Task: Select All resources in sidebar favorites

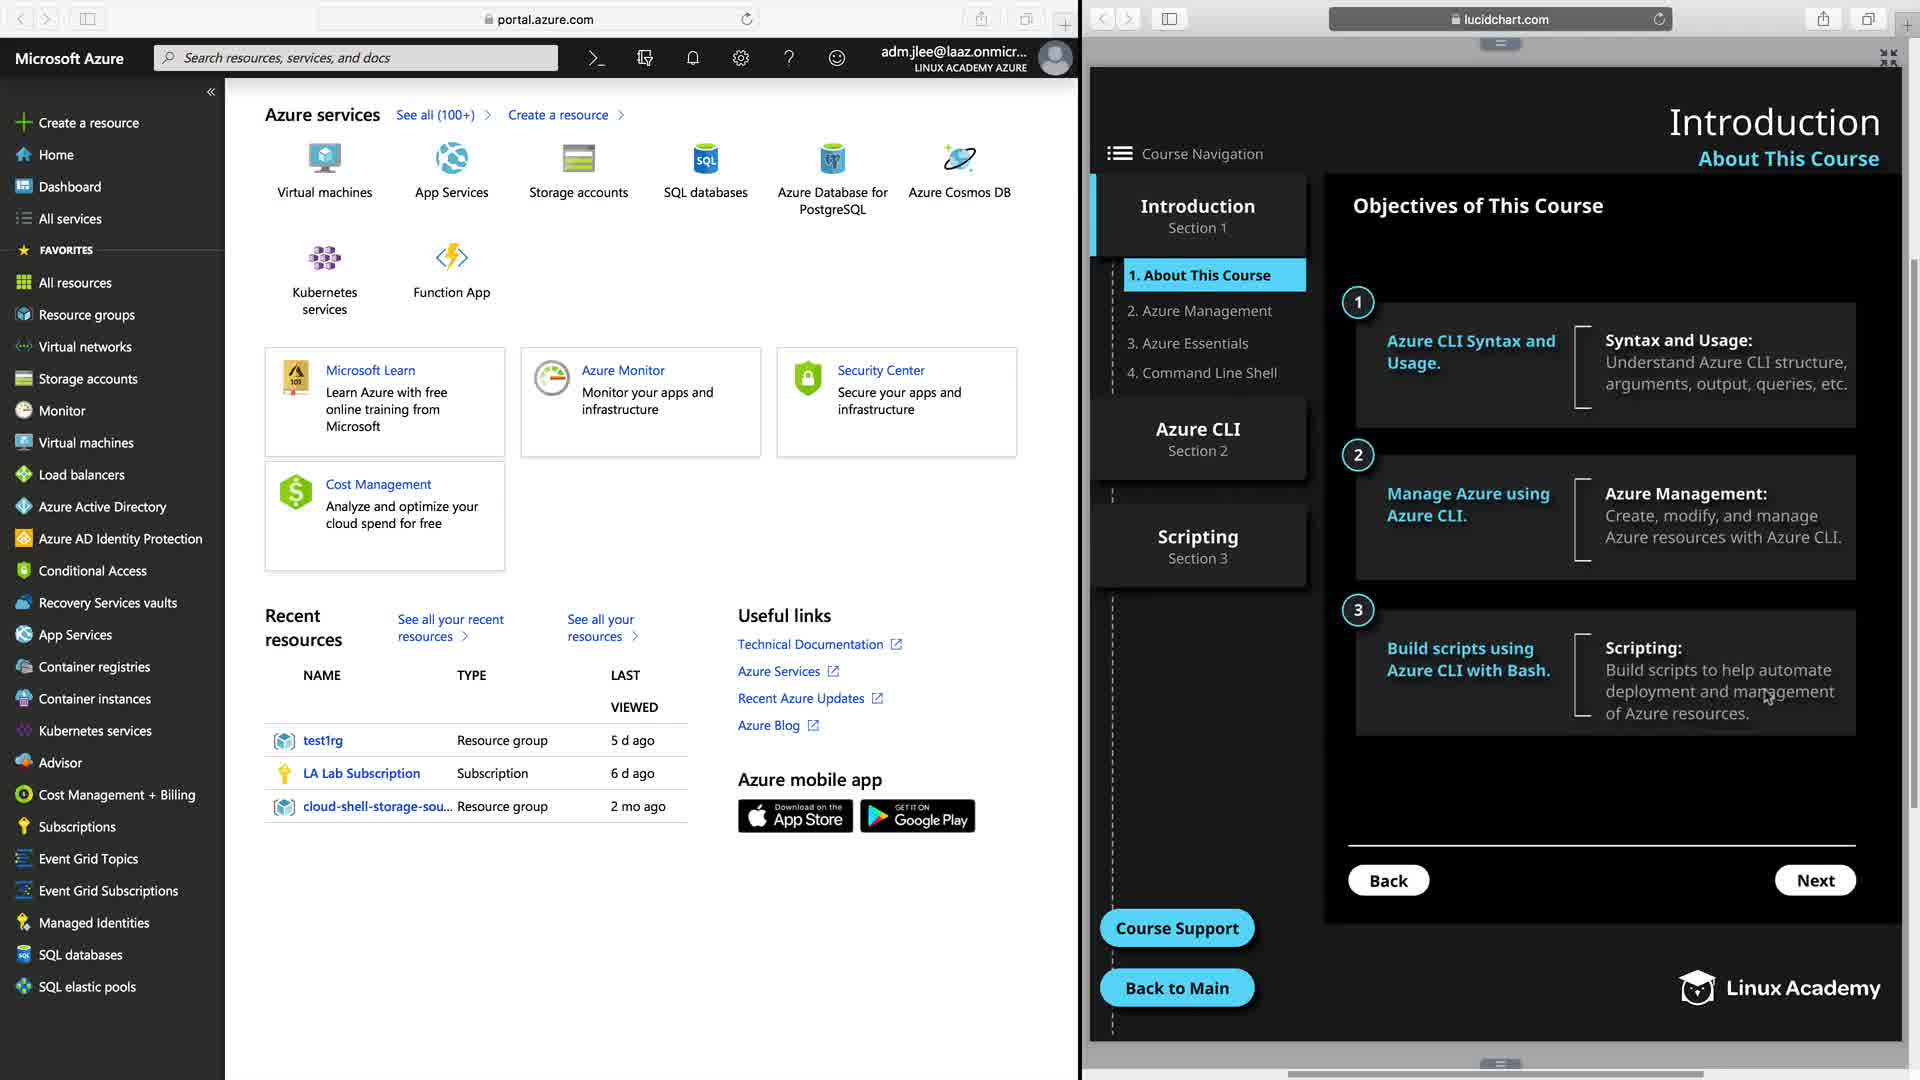Action: [x=75, y=283]
